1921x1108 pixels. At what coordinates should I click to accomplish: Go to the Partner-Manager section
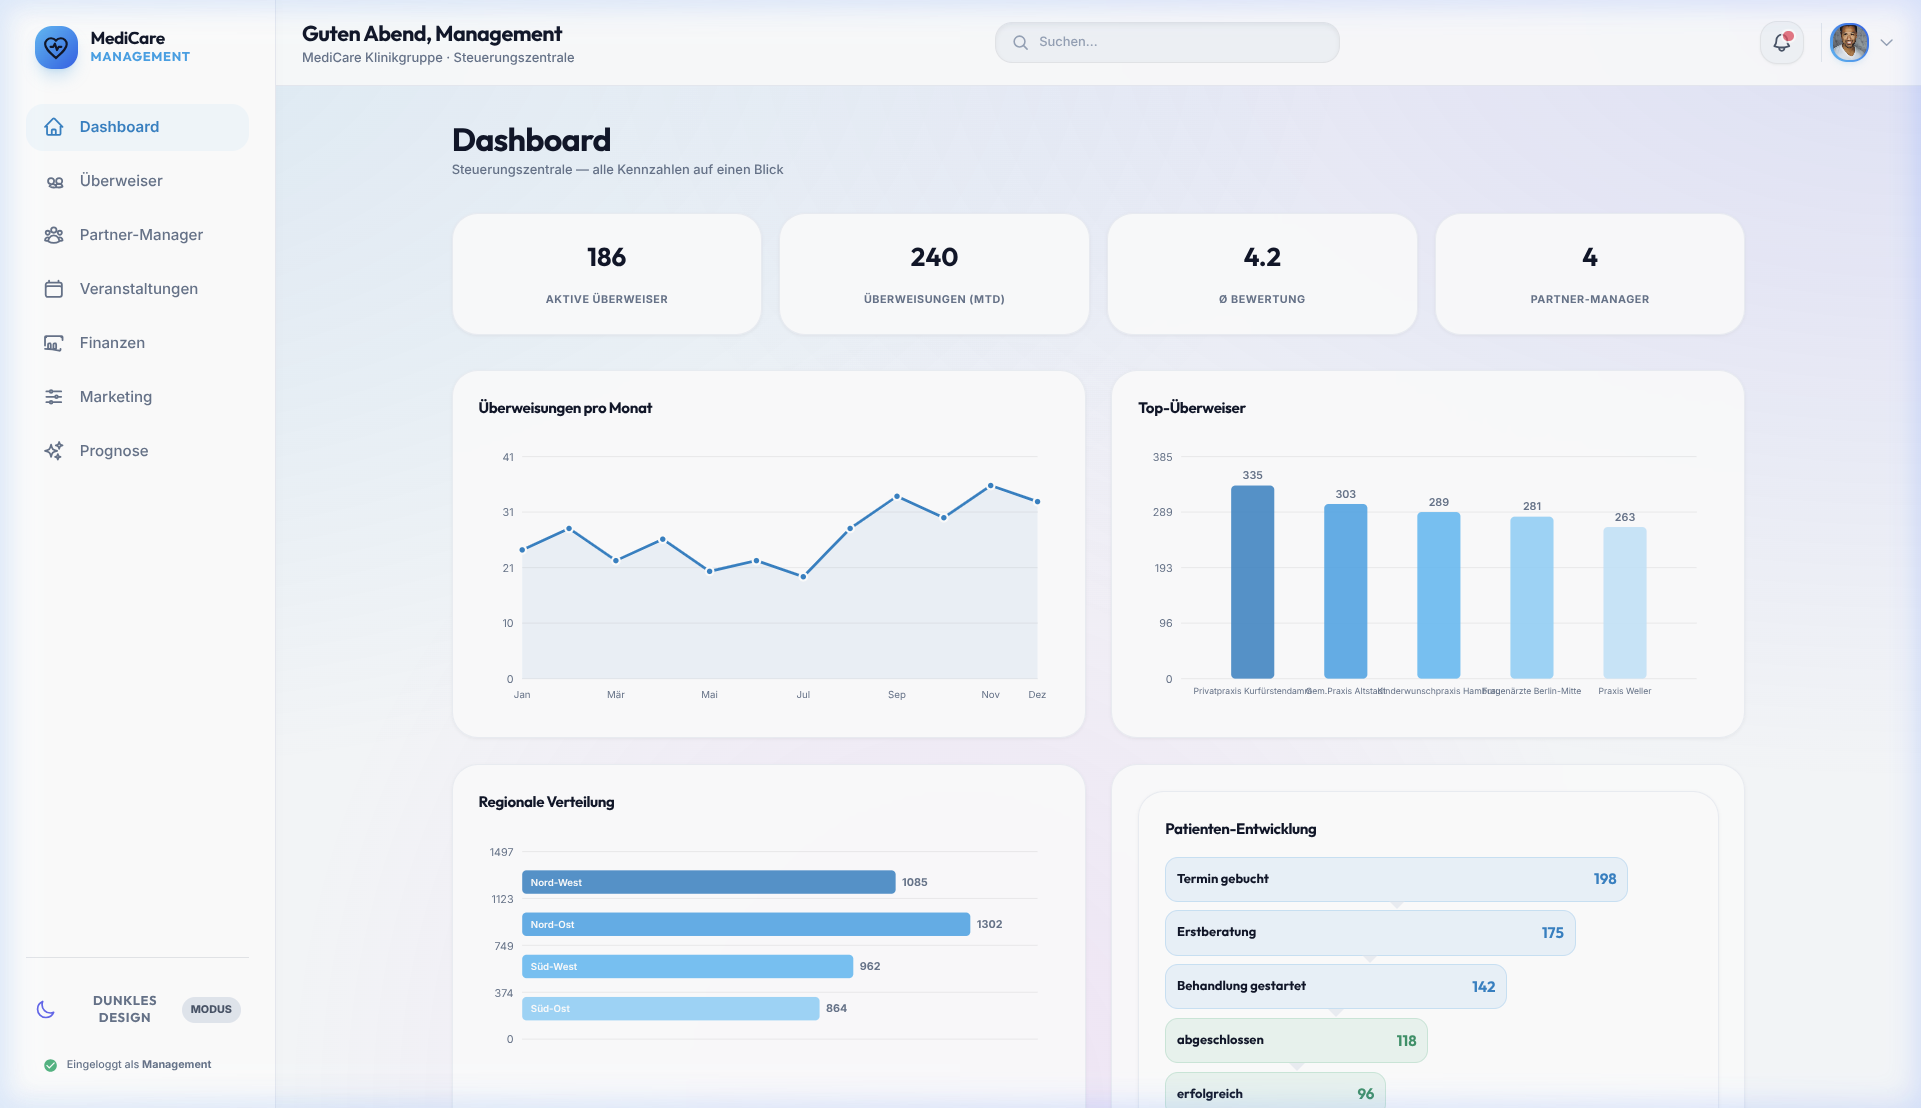[x=137, y=235]
